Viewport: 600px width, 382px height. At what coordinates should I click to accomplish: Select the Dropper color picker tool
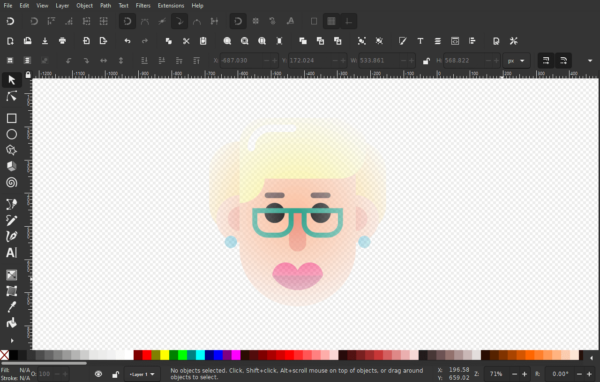click(x=11, y=307)
